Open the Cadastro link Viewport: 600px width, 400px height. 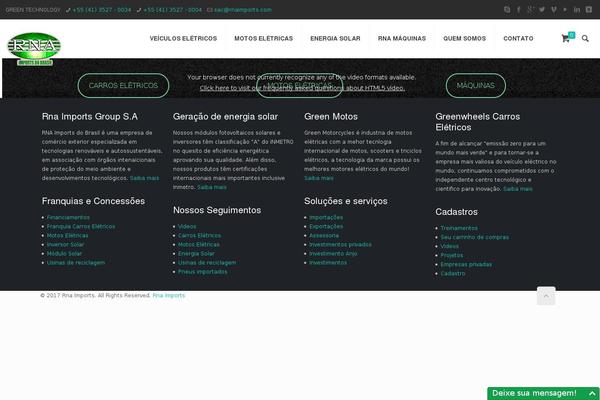(453, 273)
